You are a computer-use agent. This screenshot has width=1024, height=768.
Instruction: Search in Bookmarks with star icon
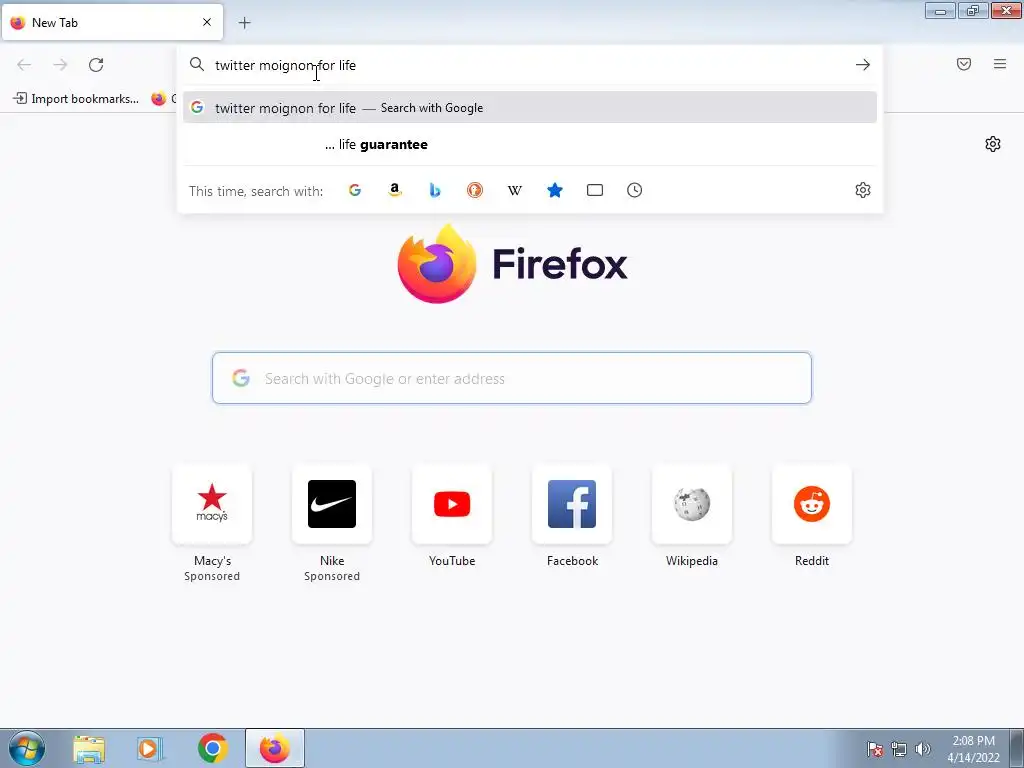pyautogui.click(x=554, y=190)
